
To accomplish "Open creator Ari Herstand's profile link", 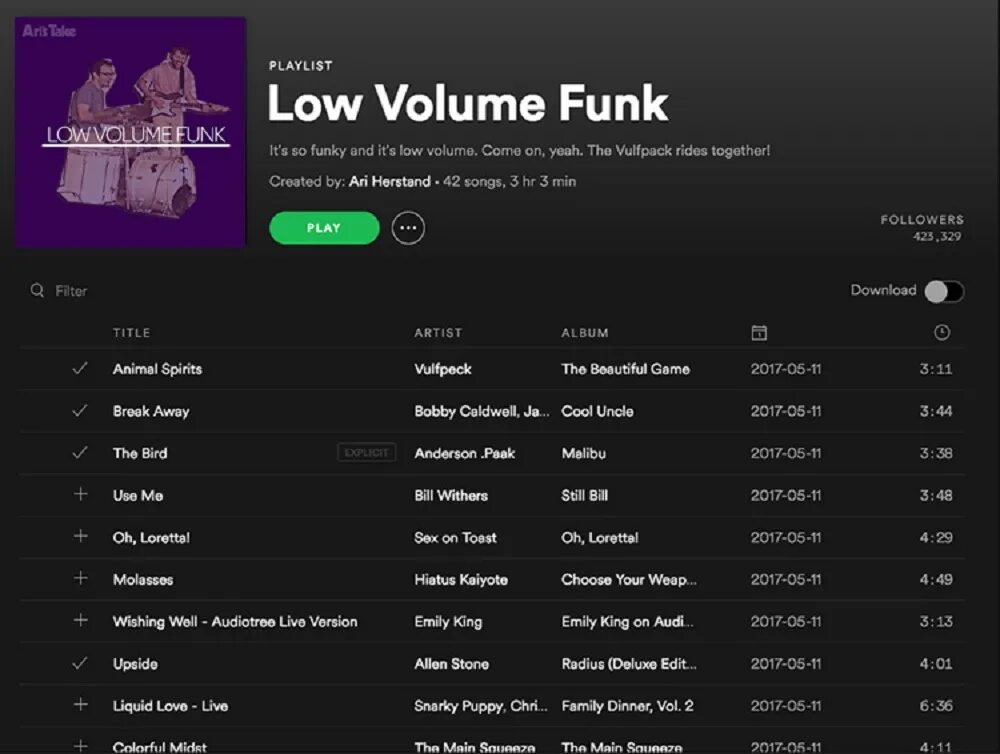I will click(x=390, y=181).
